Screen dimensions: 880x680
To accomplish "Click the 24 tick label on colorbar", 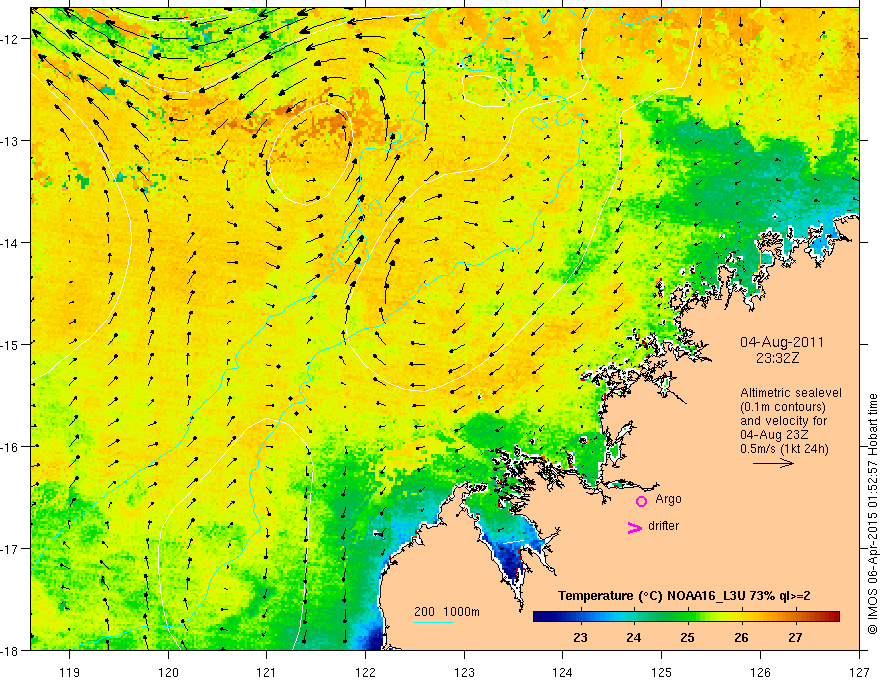I will pos(634,638).
